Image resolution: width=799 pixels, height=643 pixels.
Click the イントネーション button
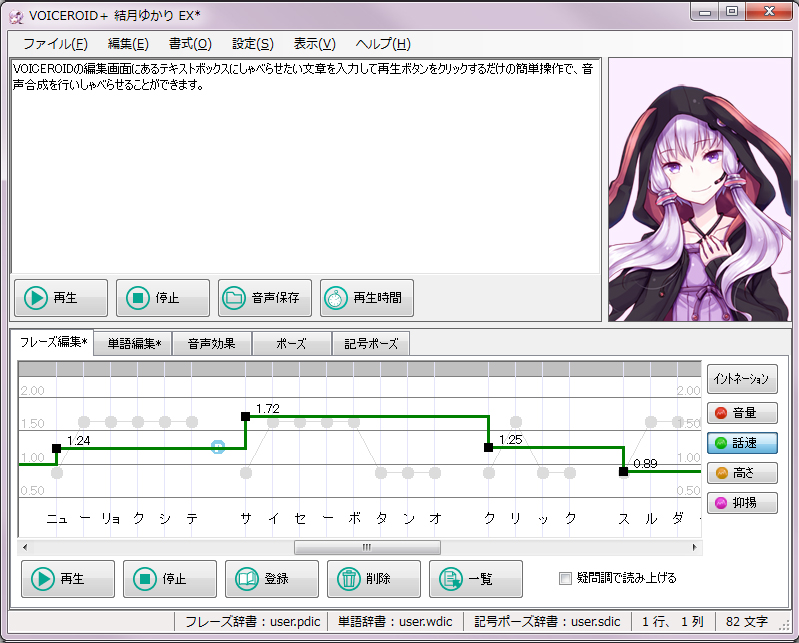click(x=742, y=379)
